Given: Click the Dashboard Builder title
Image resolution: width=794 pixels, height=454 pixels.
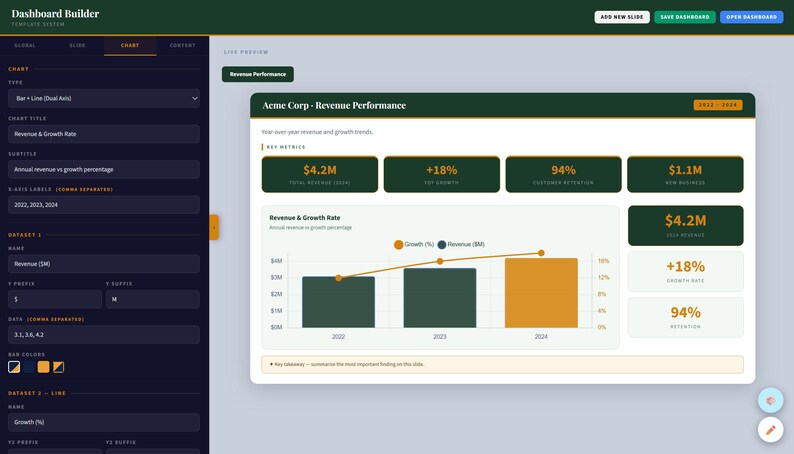Looking at the screenshot, I should 55,14.
